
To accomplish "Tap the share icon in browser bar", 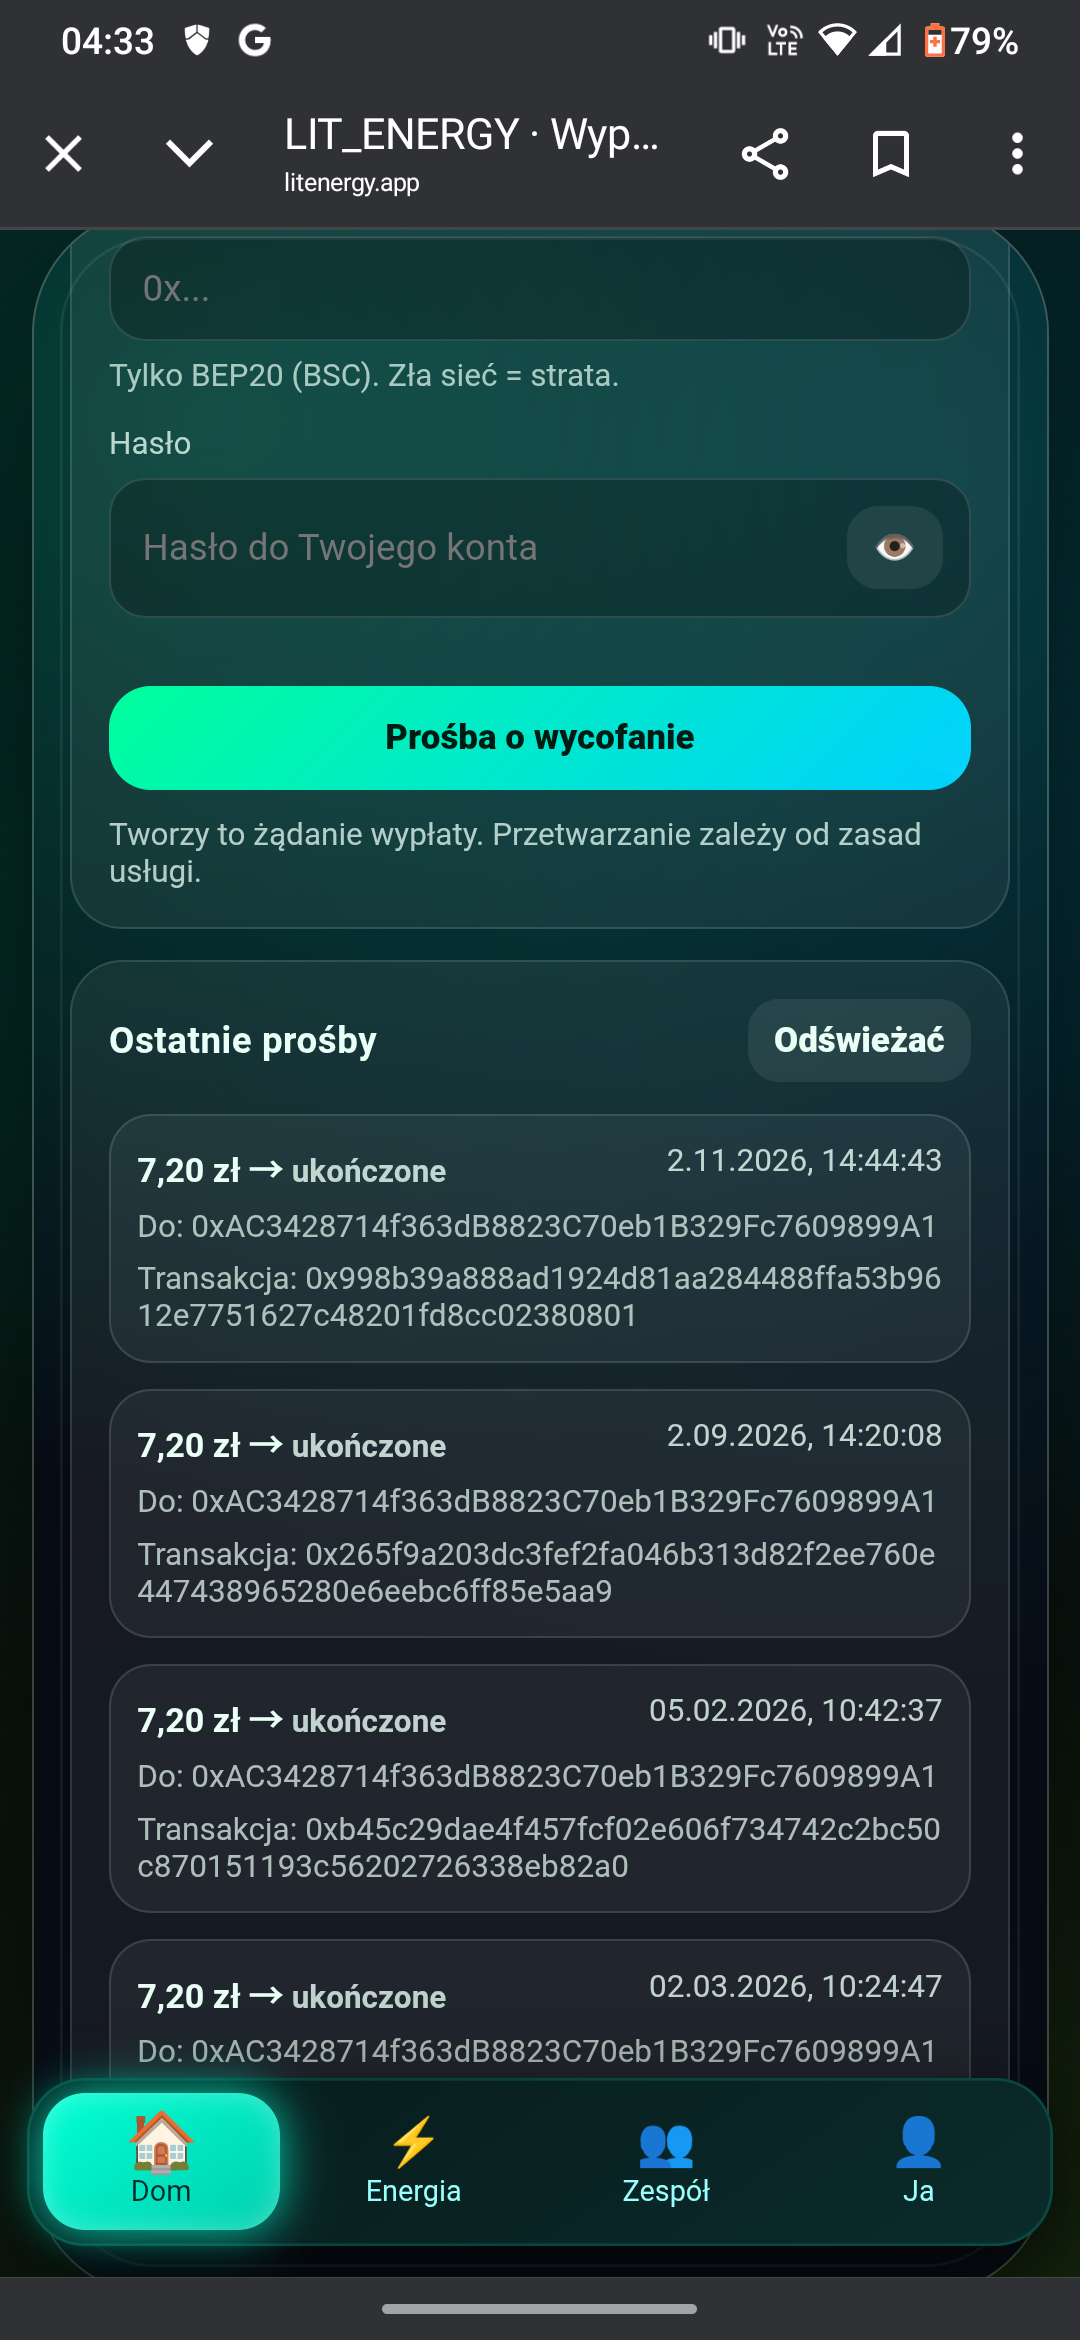I will tap(765, 154).
